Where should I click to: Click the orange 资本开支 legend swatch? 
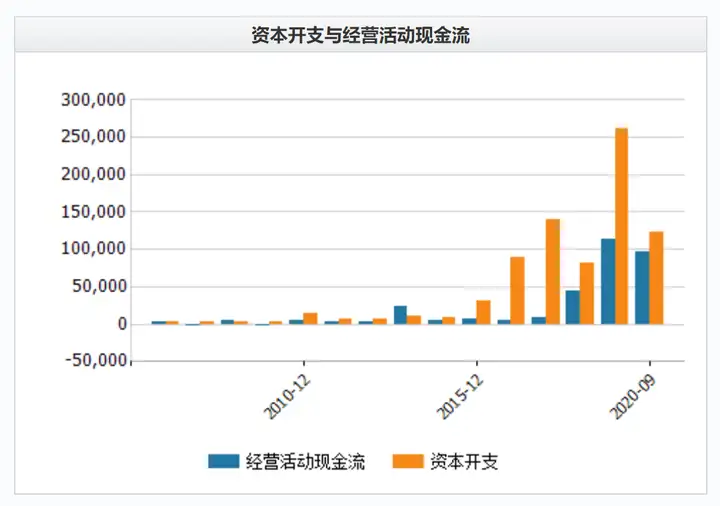(408, 461)
